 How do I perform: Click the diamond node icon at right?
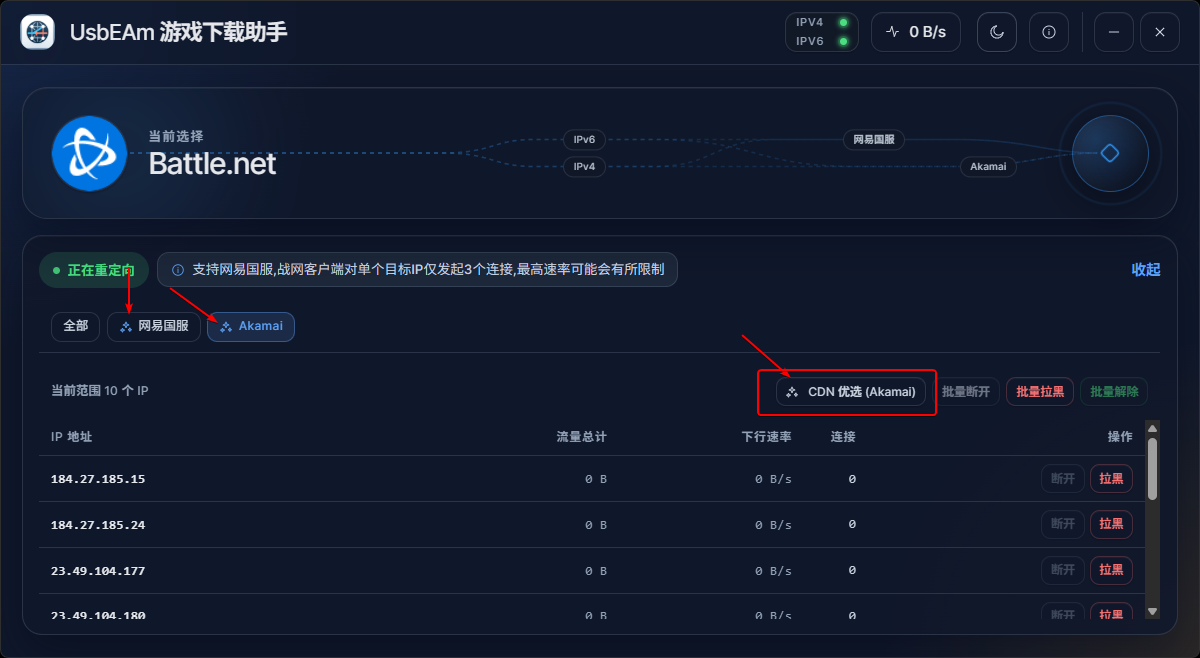point(1109,153)
